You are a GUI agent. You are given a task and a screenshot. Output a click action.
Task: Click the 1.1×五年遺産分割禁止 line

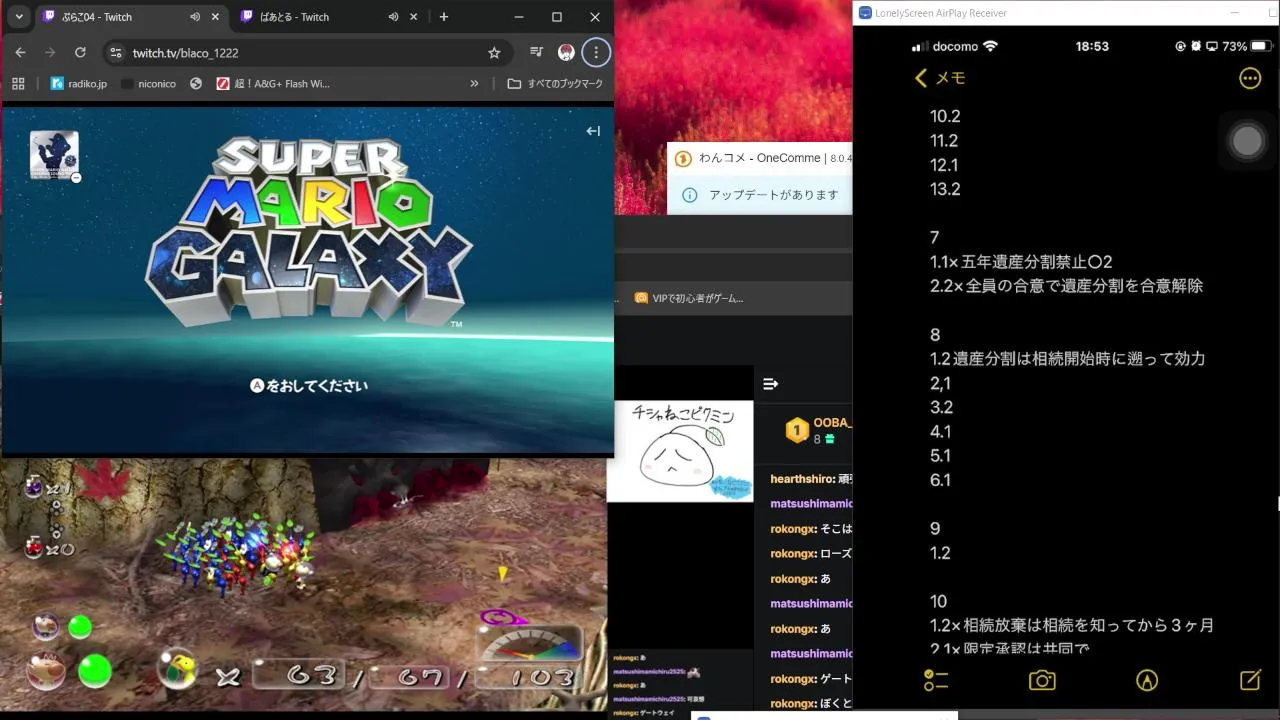tap(1021, 262)
